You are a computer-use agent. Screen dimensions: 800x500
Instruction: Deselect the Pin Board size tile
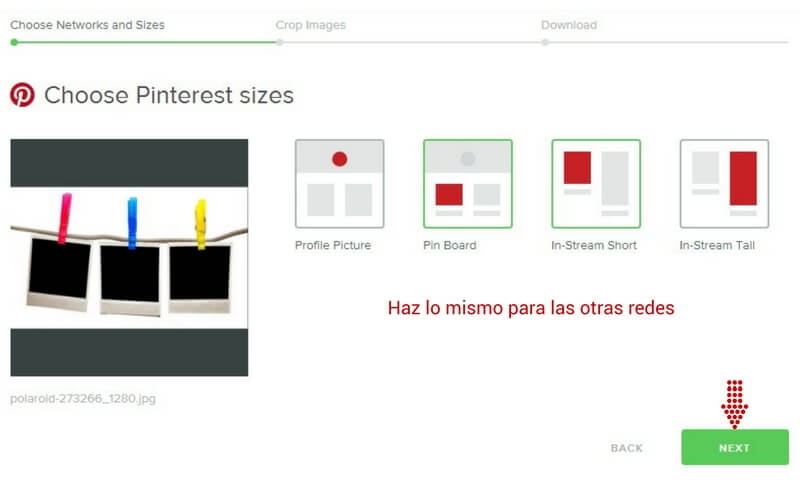(467, 183)
